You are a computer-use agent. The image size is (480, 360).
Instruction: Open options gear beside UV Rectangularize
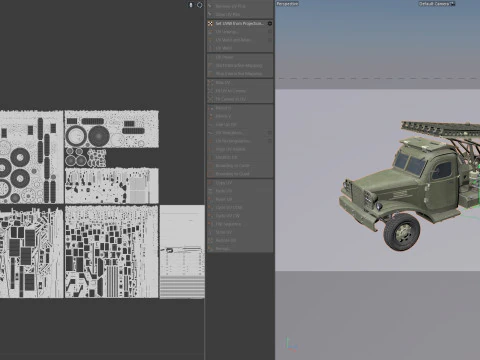point(270,141)
